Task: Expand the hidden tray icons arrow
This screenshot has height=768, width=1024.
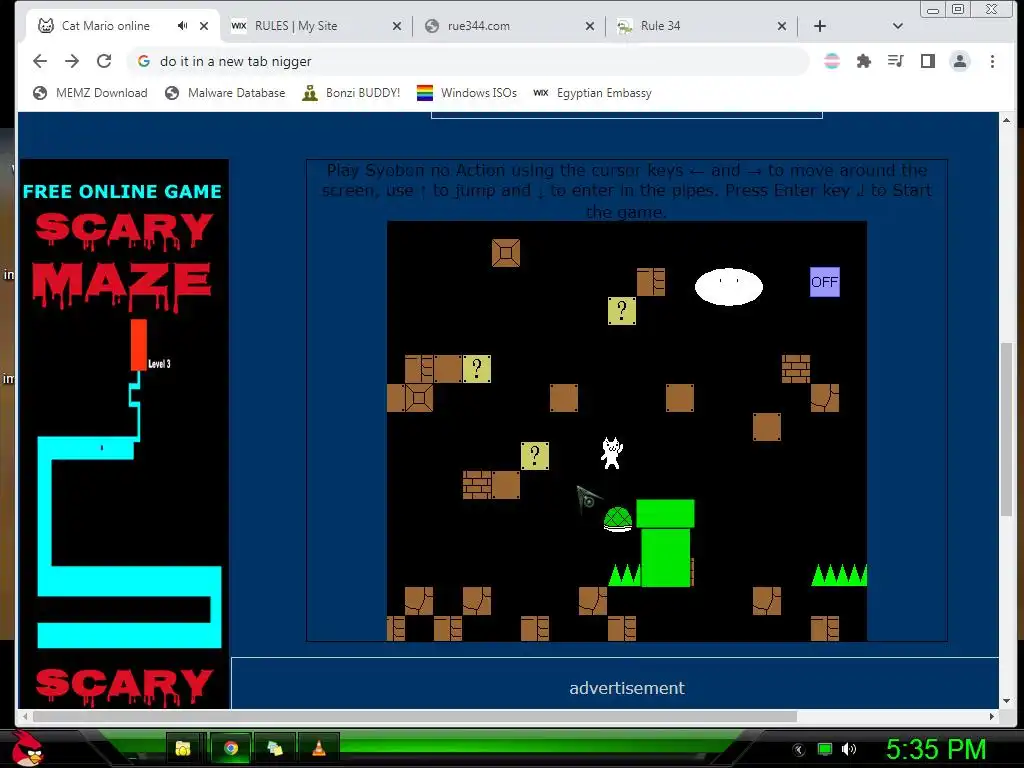Action: [799, 750]
